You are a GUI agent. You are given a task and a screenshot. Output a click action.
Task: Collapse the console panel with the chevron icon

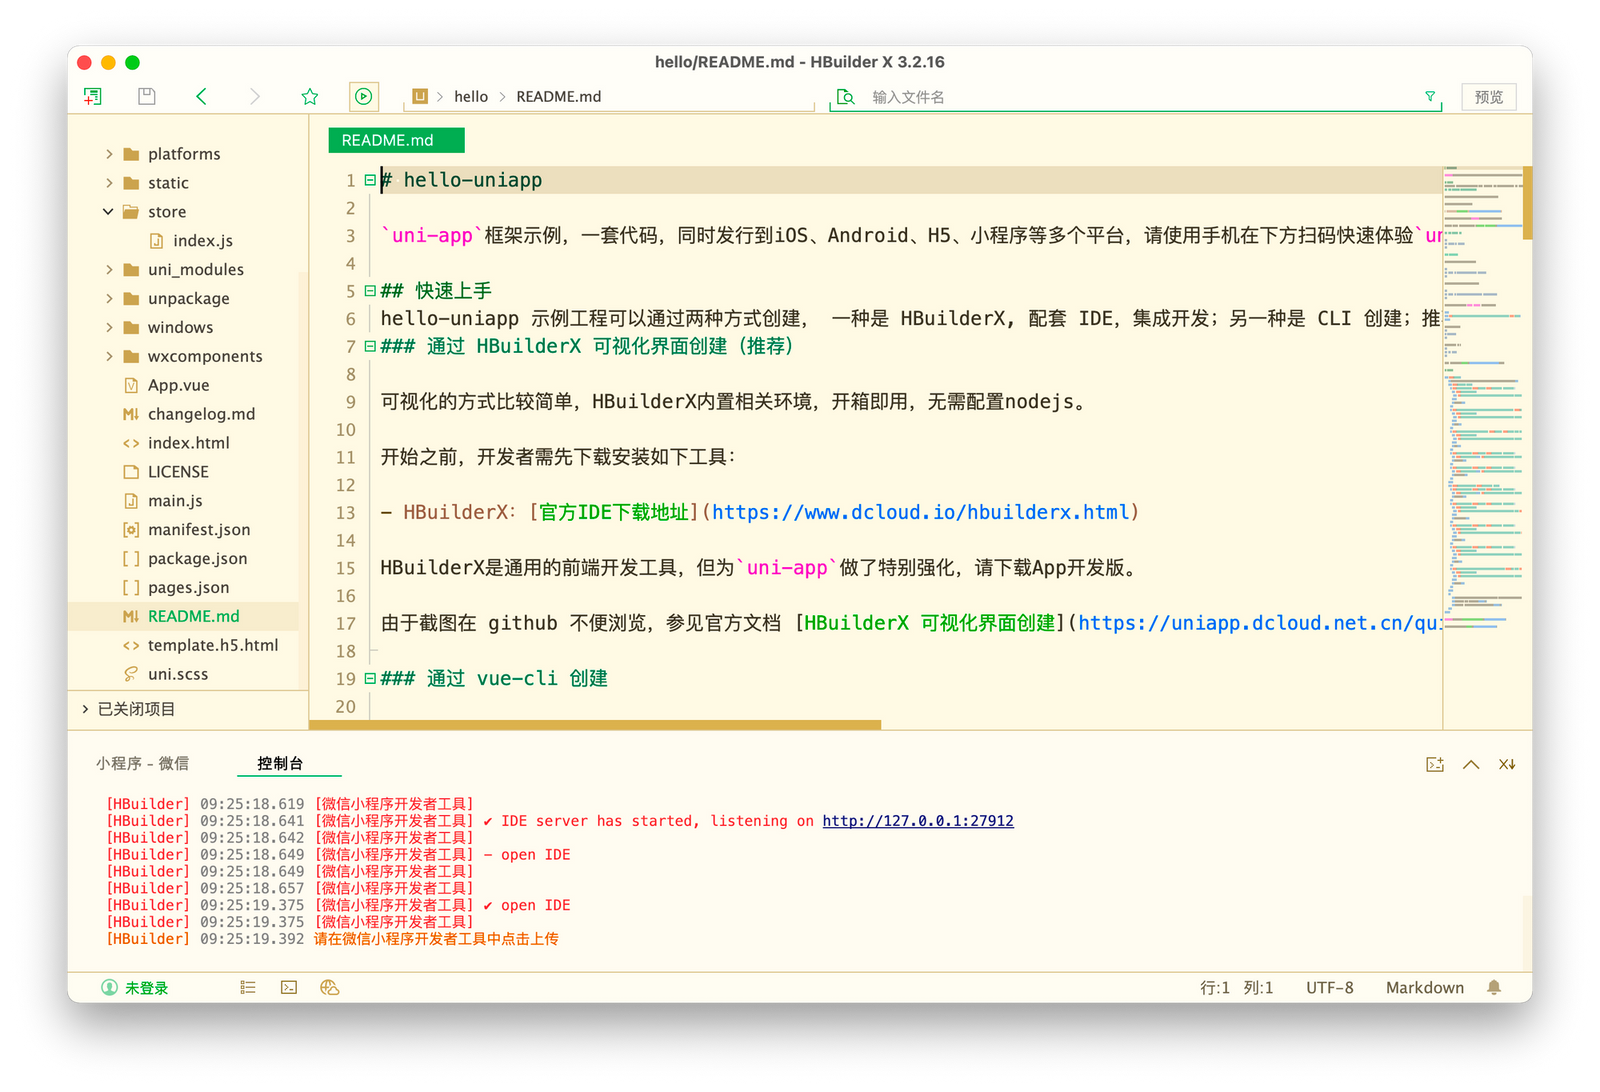[1471, 763]
